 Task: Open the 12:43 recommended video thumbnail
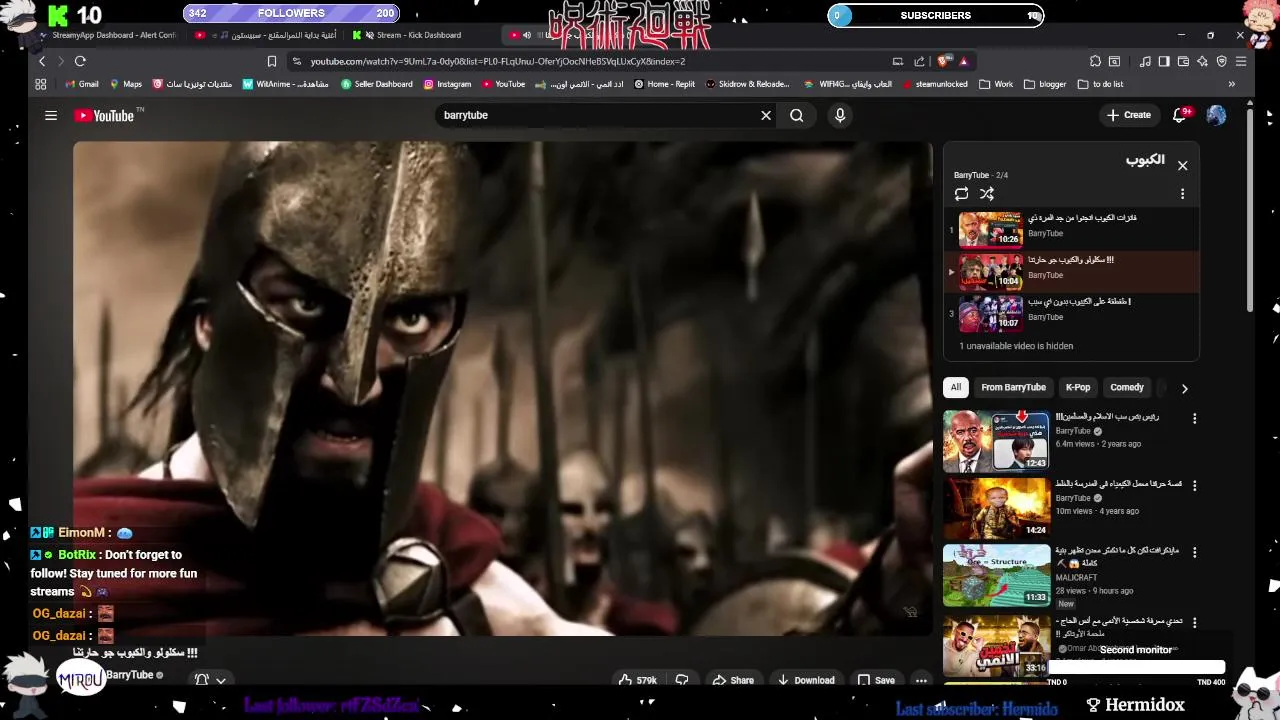[996, 440]
